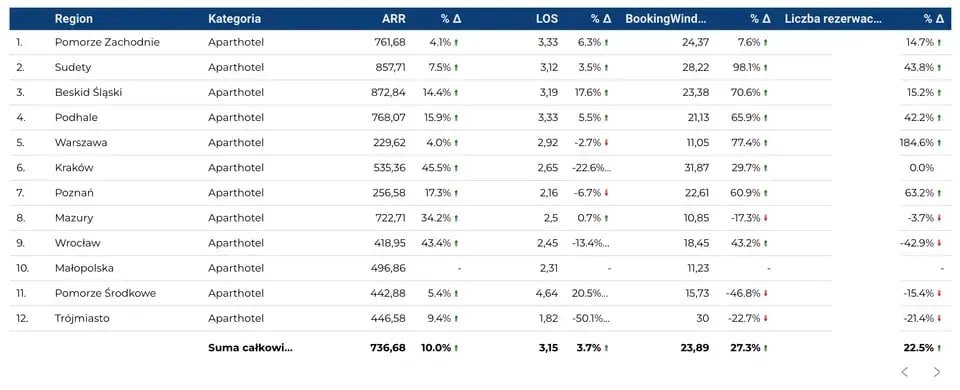Click the green arrow beside Sudety's BookingWindow 98.1%

coord(765,67)
